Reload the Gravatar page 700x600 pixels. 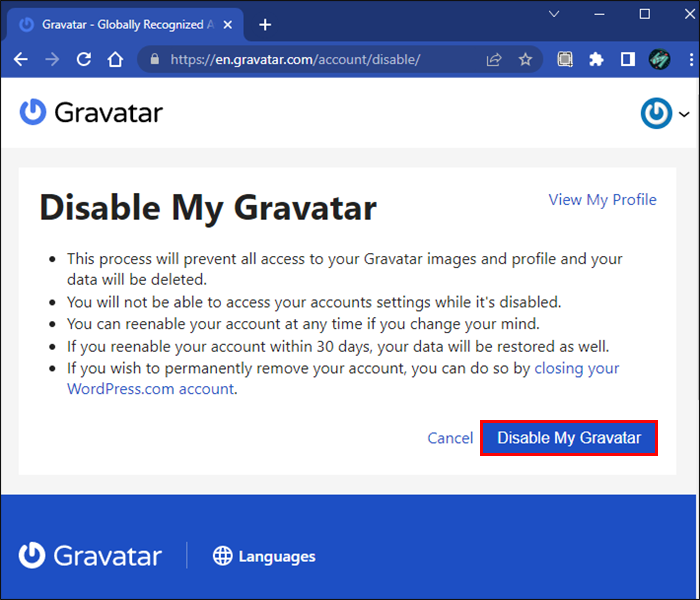point(83,59)
